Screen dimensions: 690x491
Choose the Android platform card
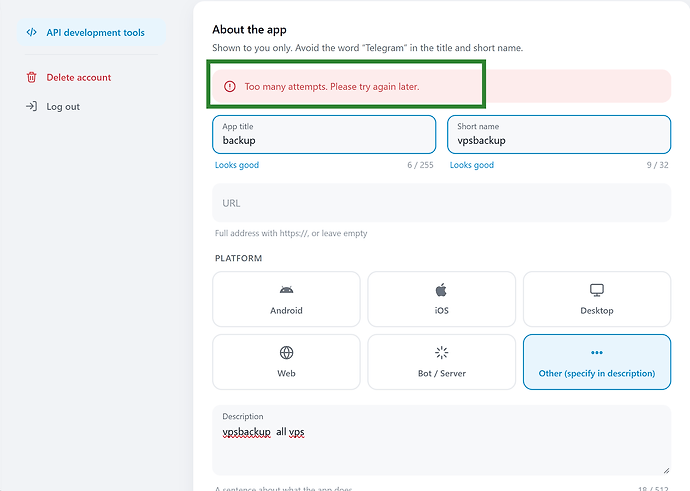click(286, 299)
